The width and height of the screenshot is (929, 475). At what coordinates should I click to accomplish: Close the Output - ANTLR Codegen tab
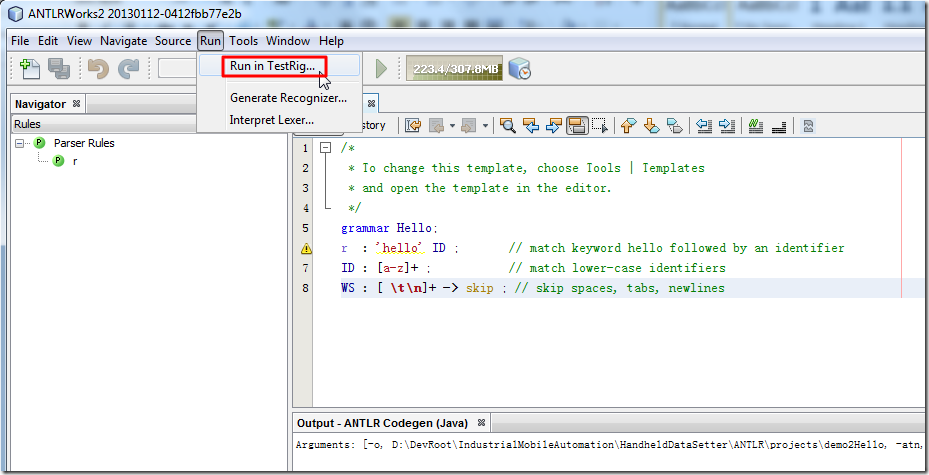[482, 423]
